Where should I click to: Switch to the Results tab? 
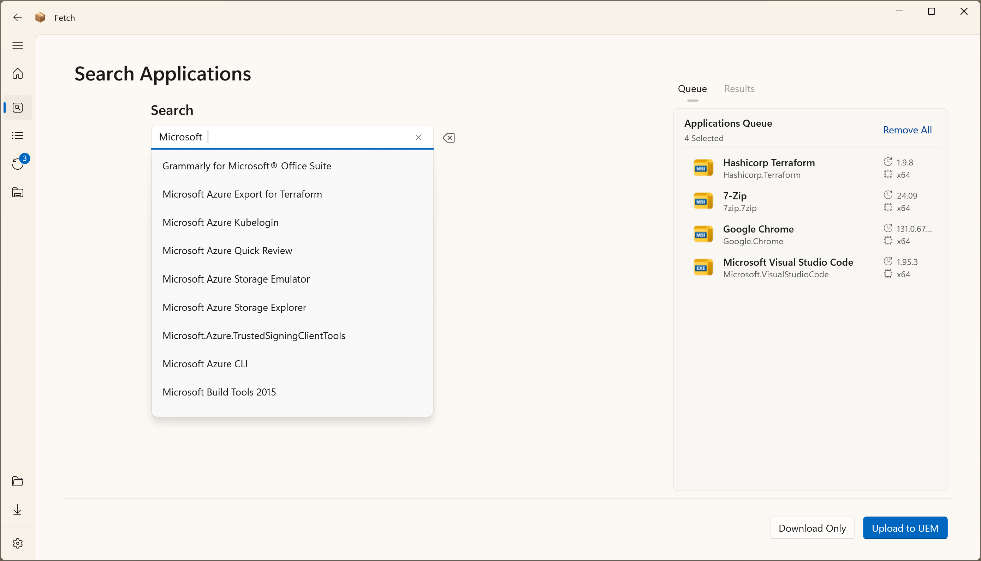[739, 89]
